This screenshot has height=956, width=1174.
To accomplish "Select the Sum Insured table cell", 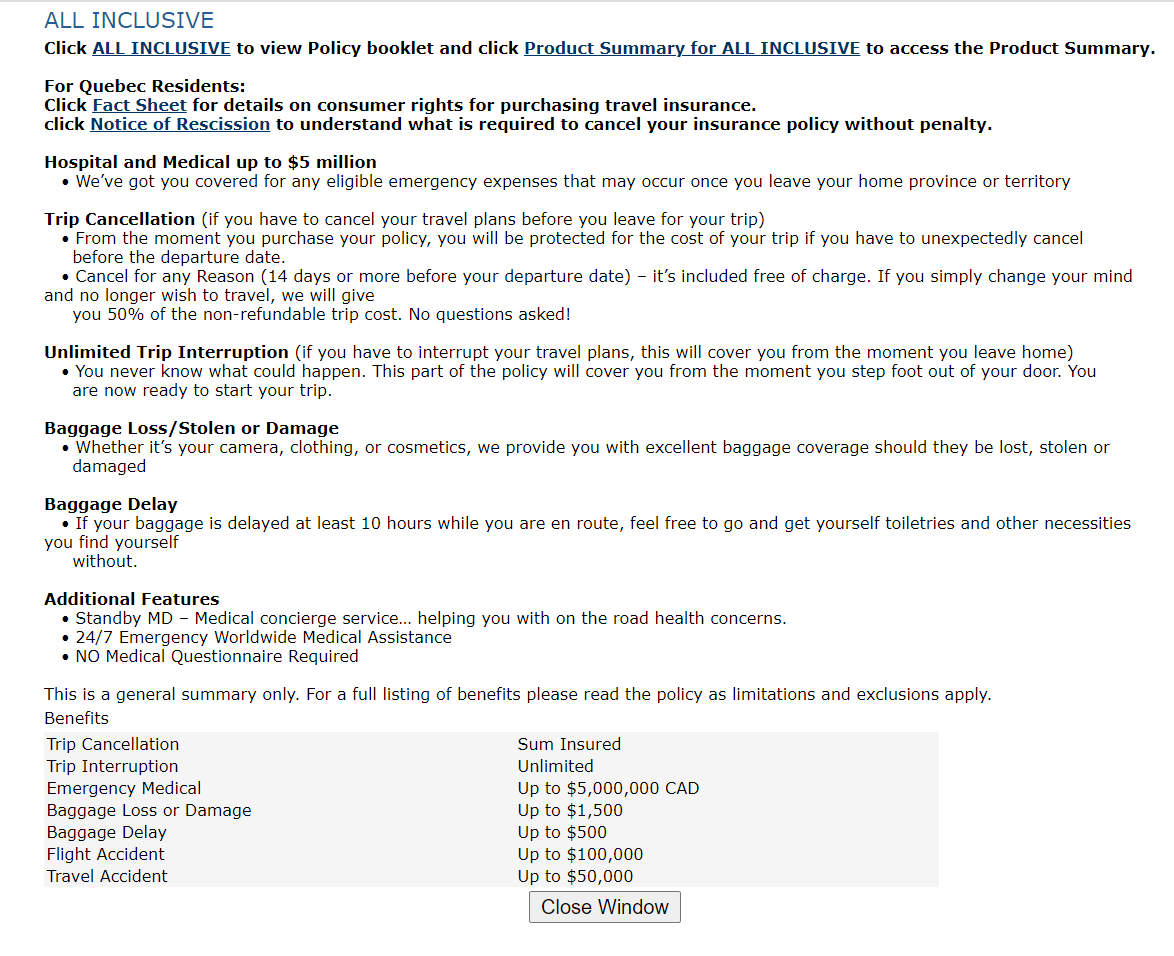I will [x=569, y=744].
